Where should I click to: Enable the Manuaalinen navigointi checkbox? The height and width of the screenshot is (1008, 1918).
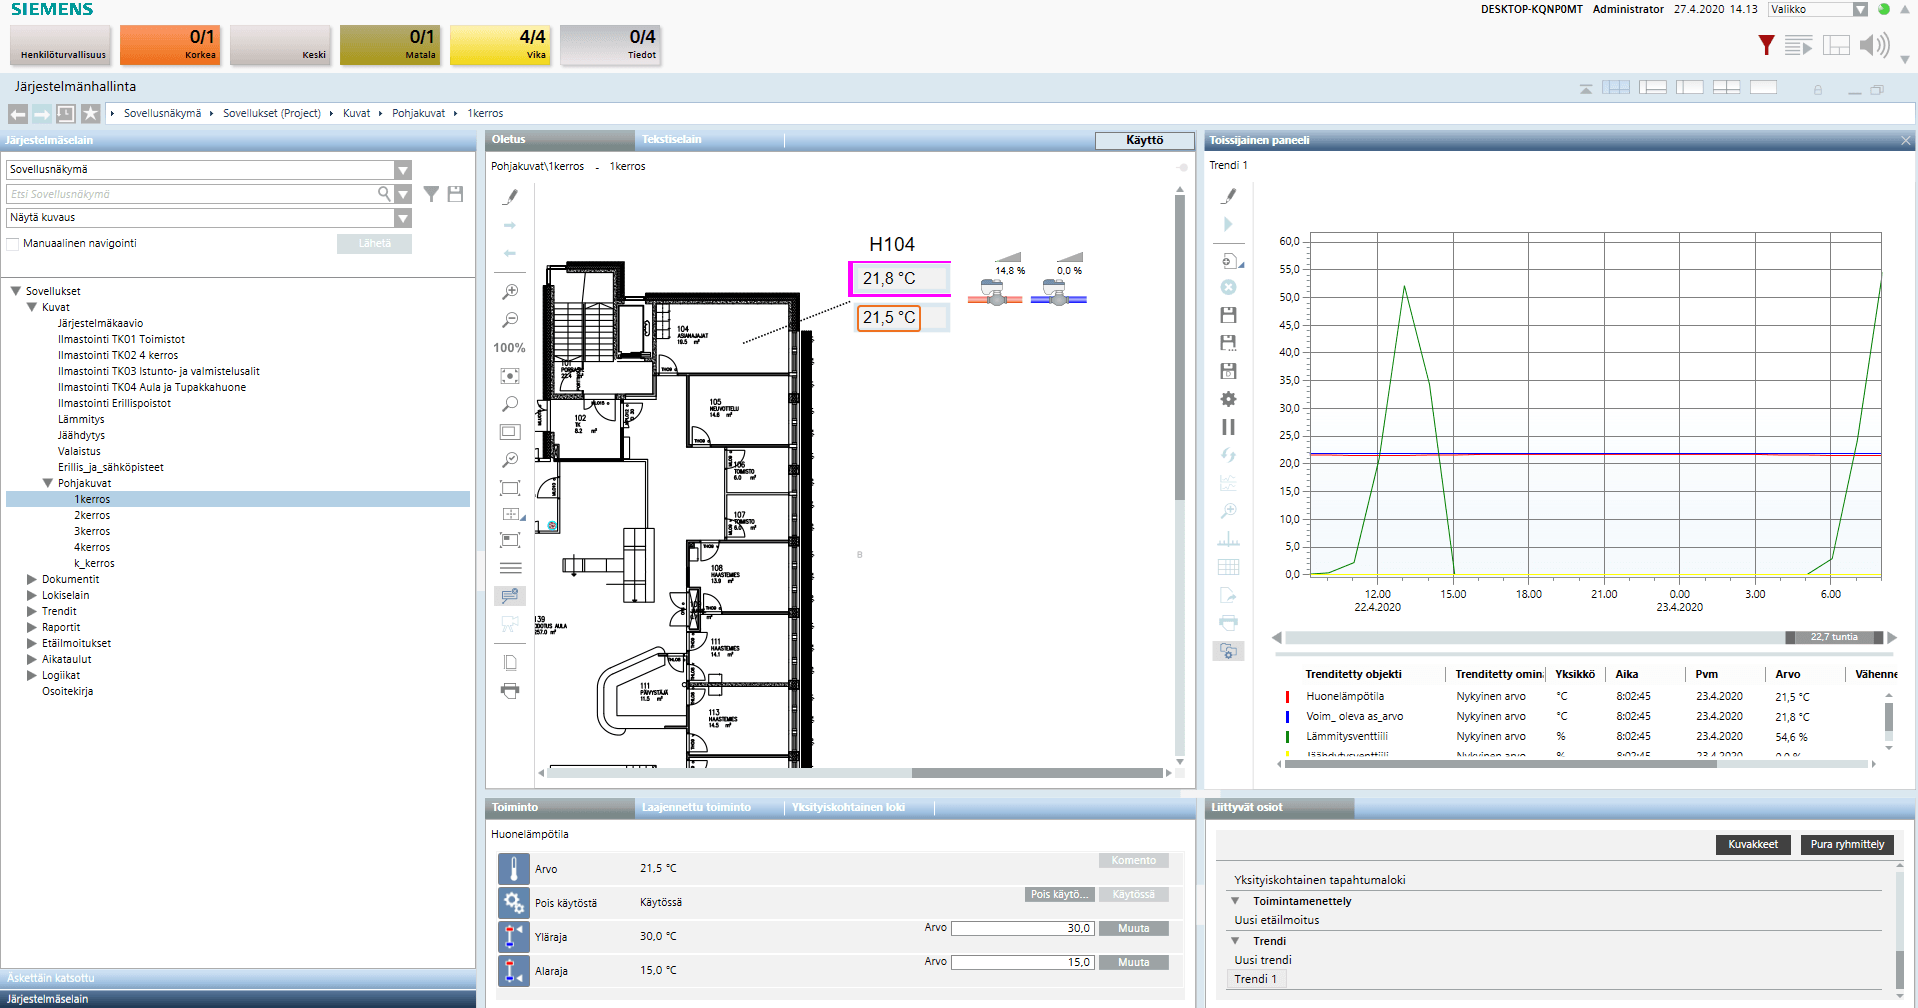click(13, 244)
